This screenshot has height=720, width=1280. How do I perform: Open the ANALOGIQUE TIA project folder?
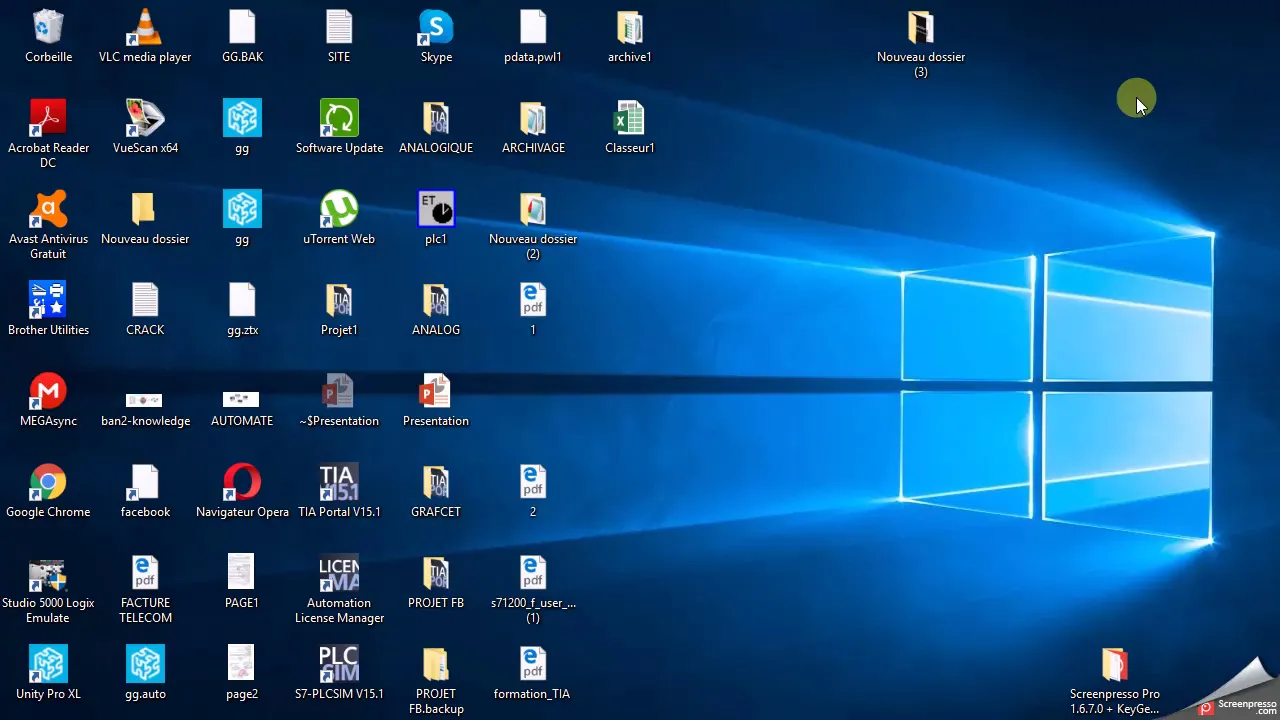pos(436,119)
